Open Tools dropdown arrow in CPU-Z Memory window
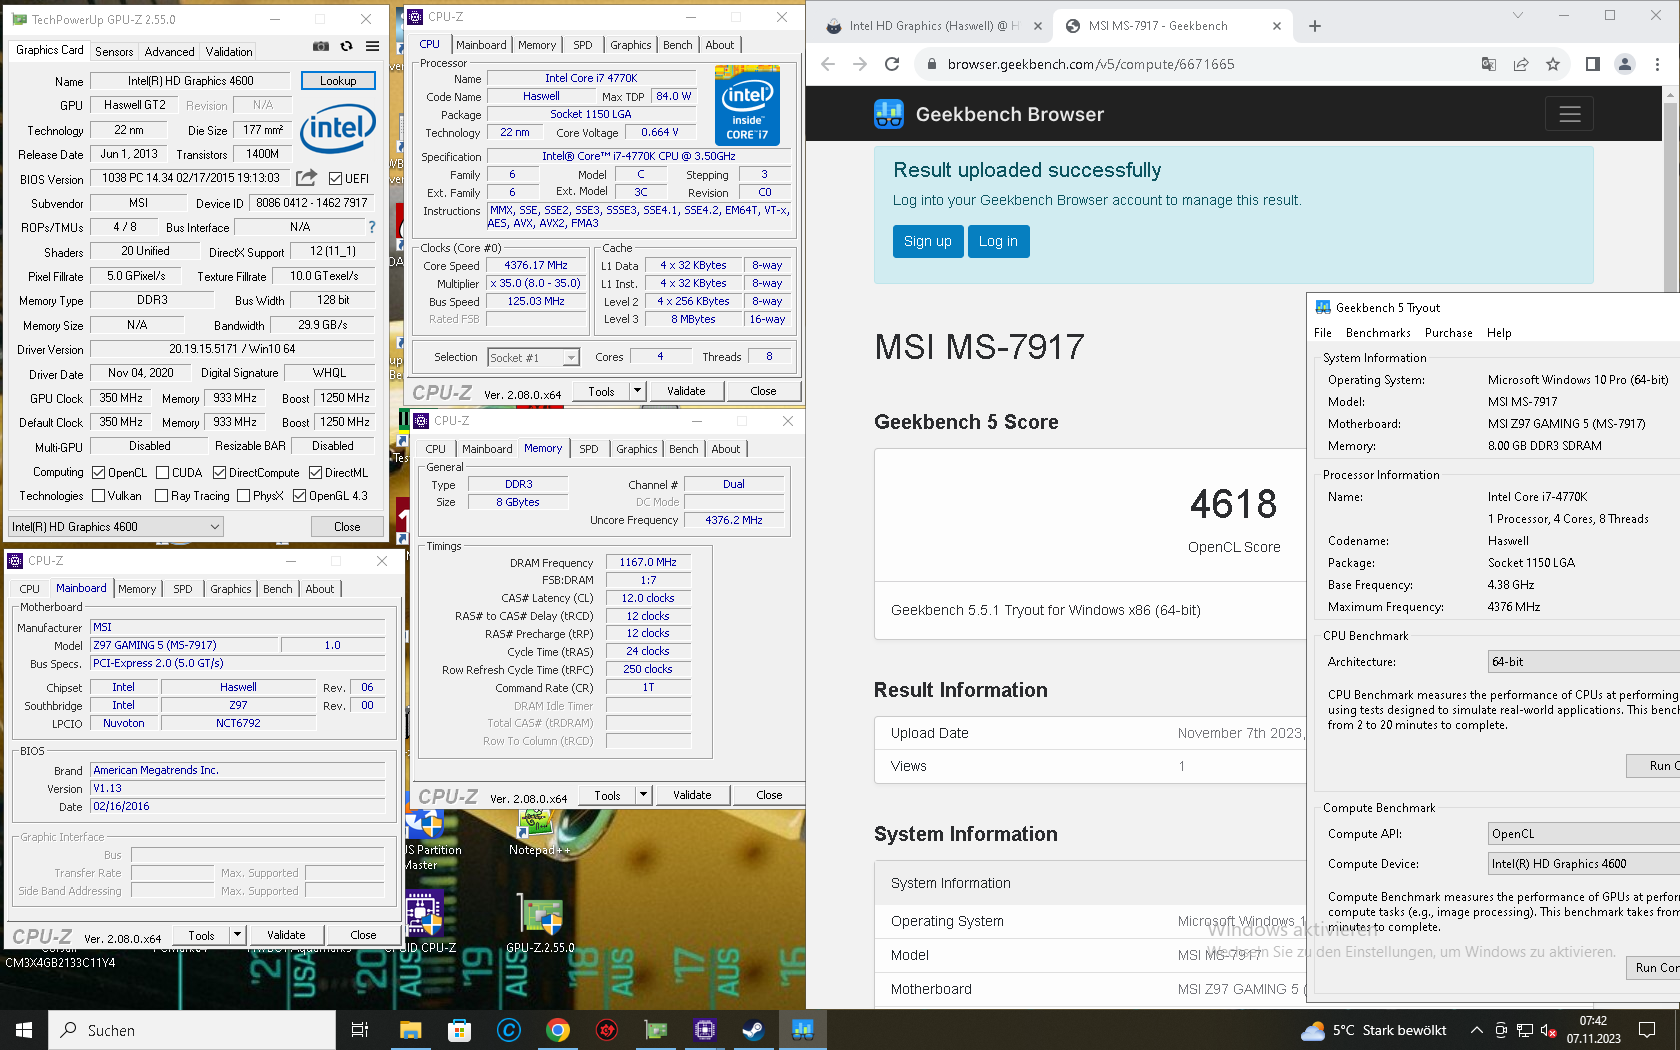1680x1050 pixels. pyautogui.click(x=643, y=795)
